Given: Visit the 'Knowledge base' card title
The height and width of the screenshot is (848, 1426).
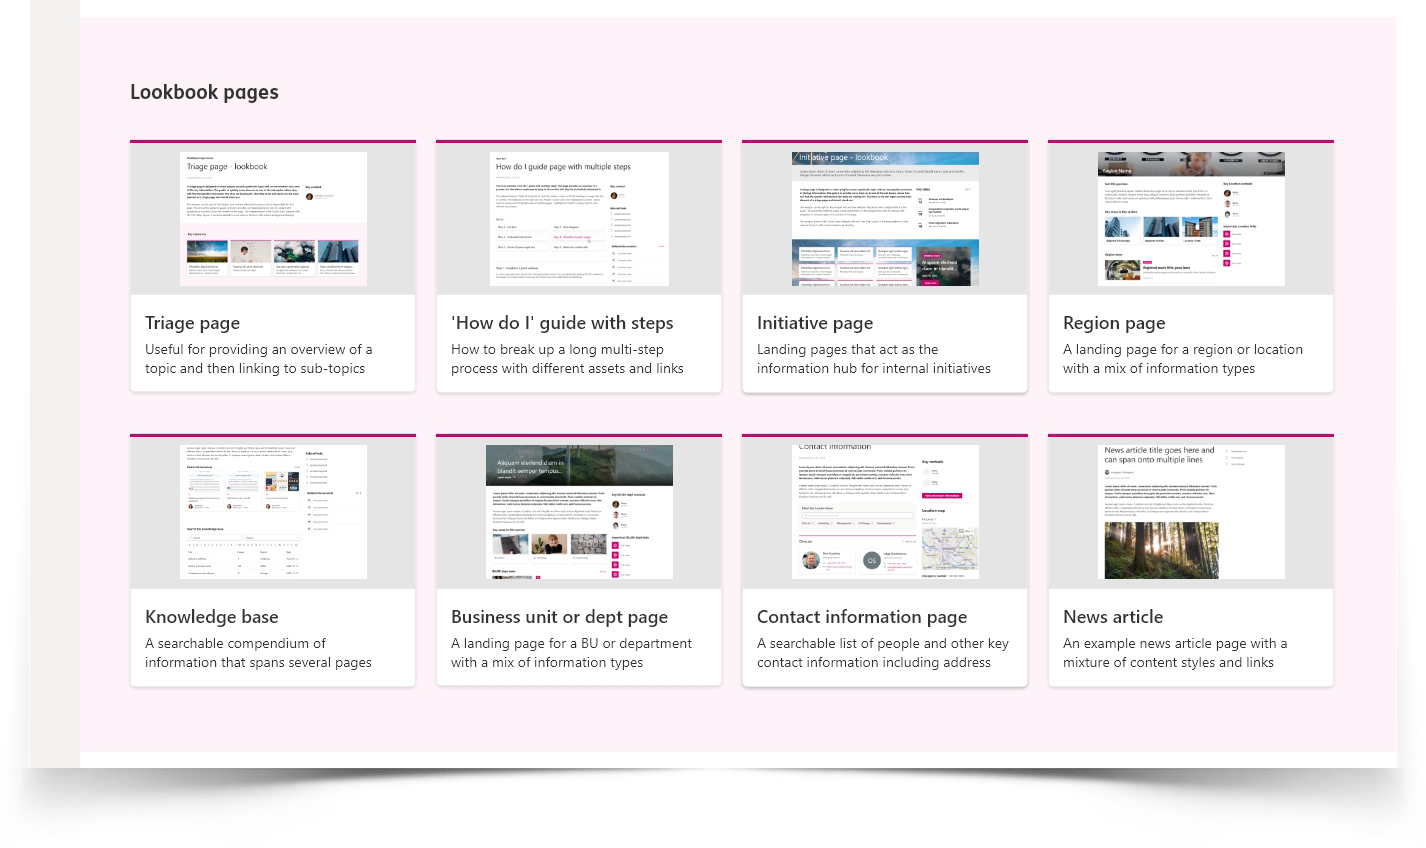Looking at the screenshot, I should (x=212, y=617).
